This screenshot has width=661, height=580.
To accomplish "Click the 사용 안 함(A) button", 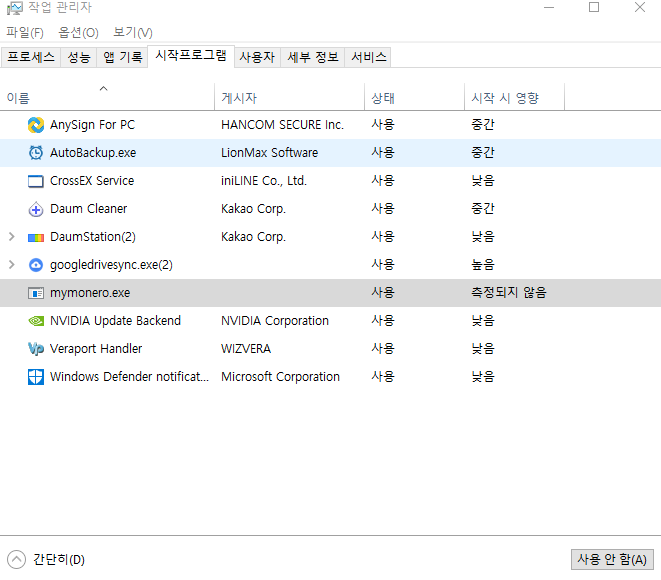I will pos(612,559).
